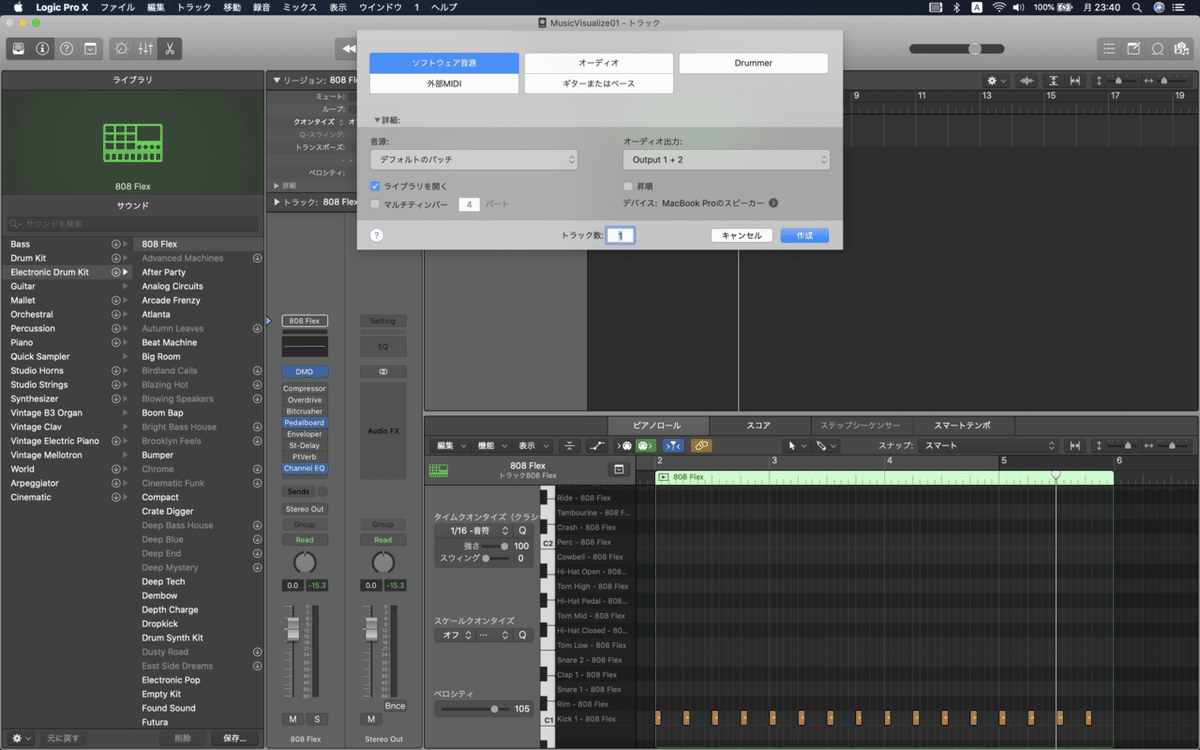This screenshot has height=750, width=1200.
Task: Click the 作成 button
Action: tap(805, 236)
